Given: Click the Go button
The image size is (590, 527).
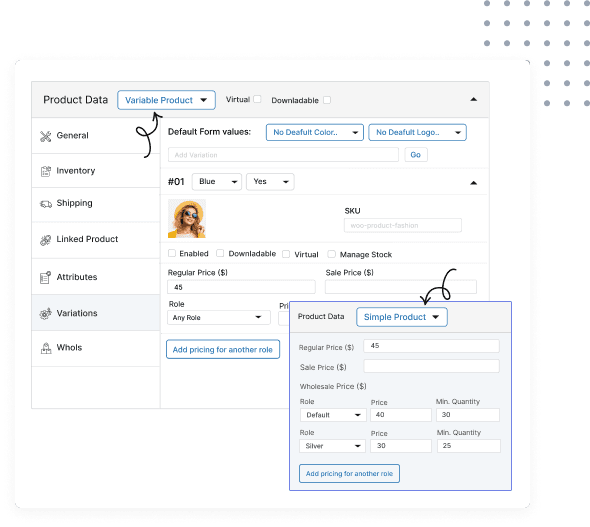Looking at the screenshot, I should tap(416, 155).
